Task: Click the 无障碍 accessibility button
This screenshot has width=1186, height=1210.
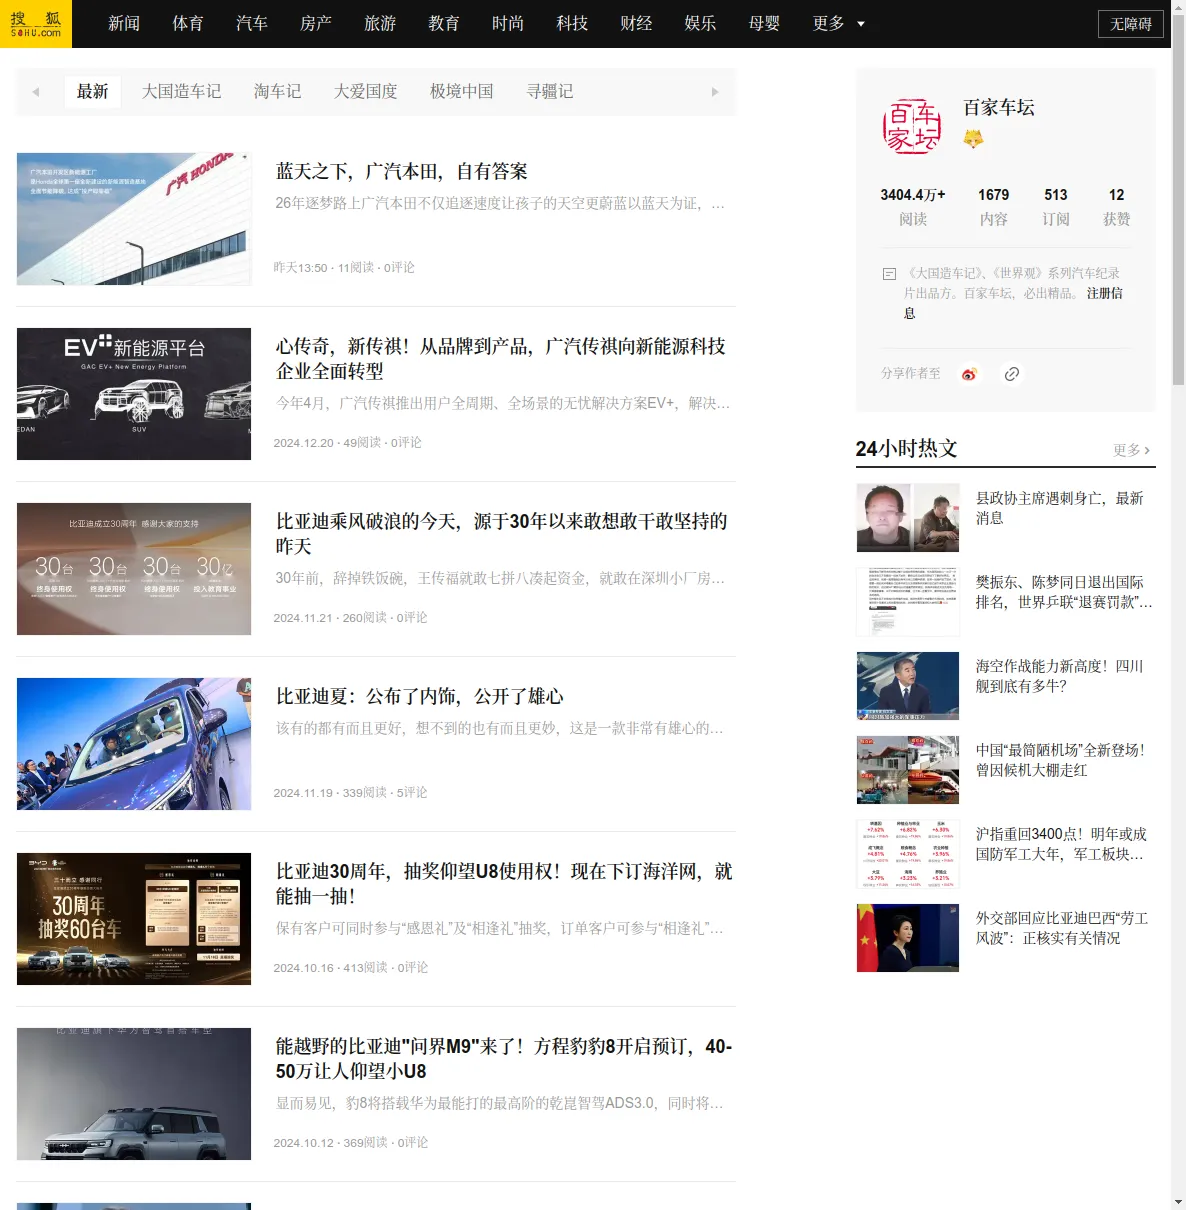Action: coord(1131,24)
